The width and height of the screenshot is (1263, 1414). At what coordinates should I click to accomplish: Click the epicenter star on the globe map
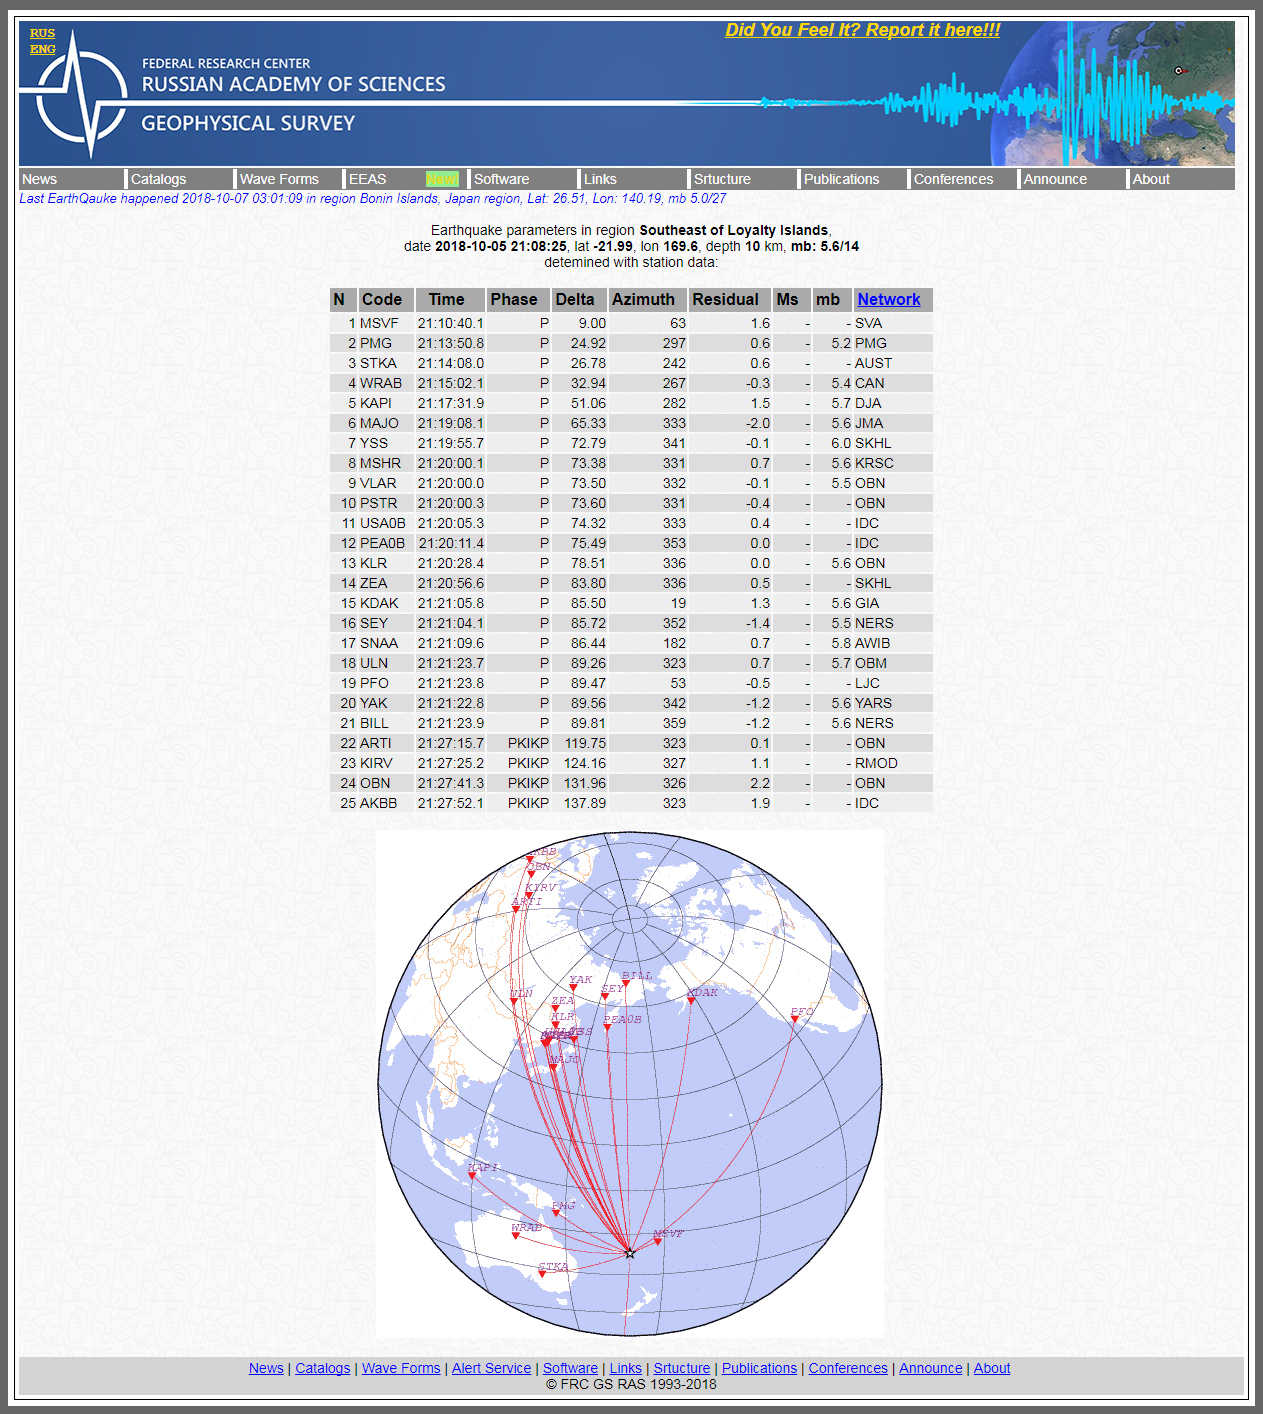(x=629, y=1253)
